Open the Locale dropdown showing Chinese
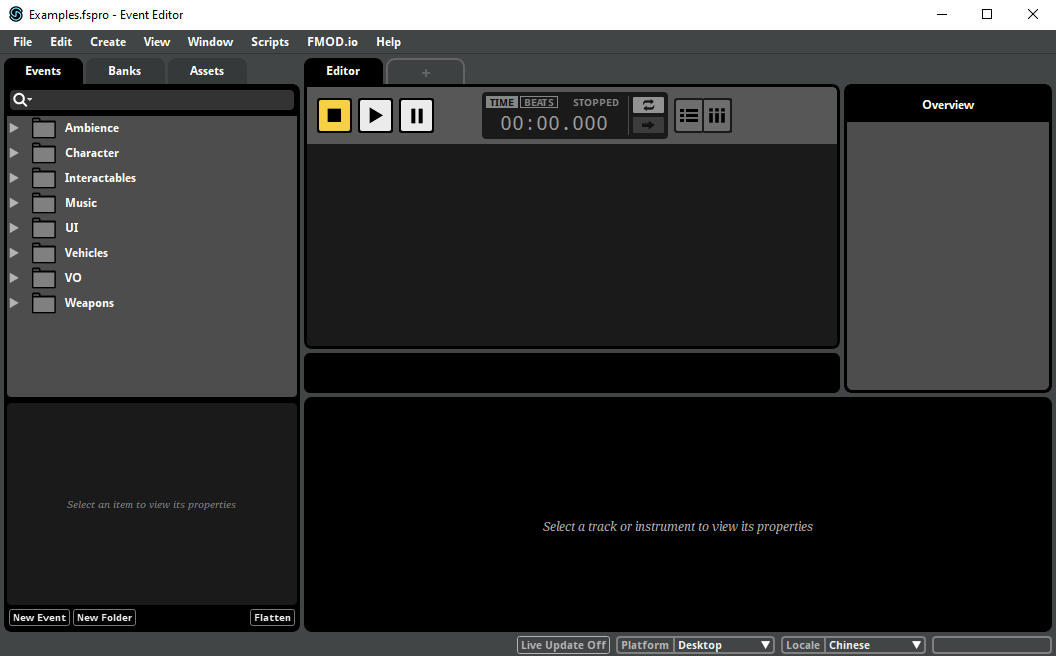This screenshot has height=656, width=1056. coord(874,645)
